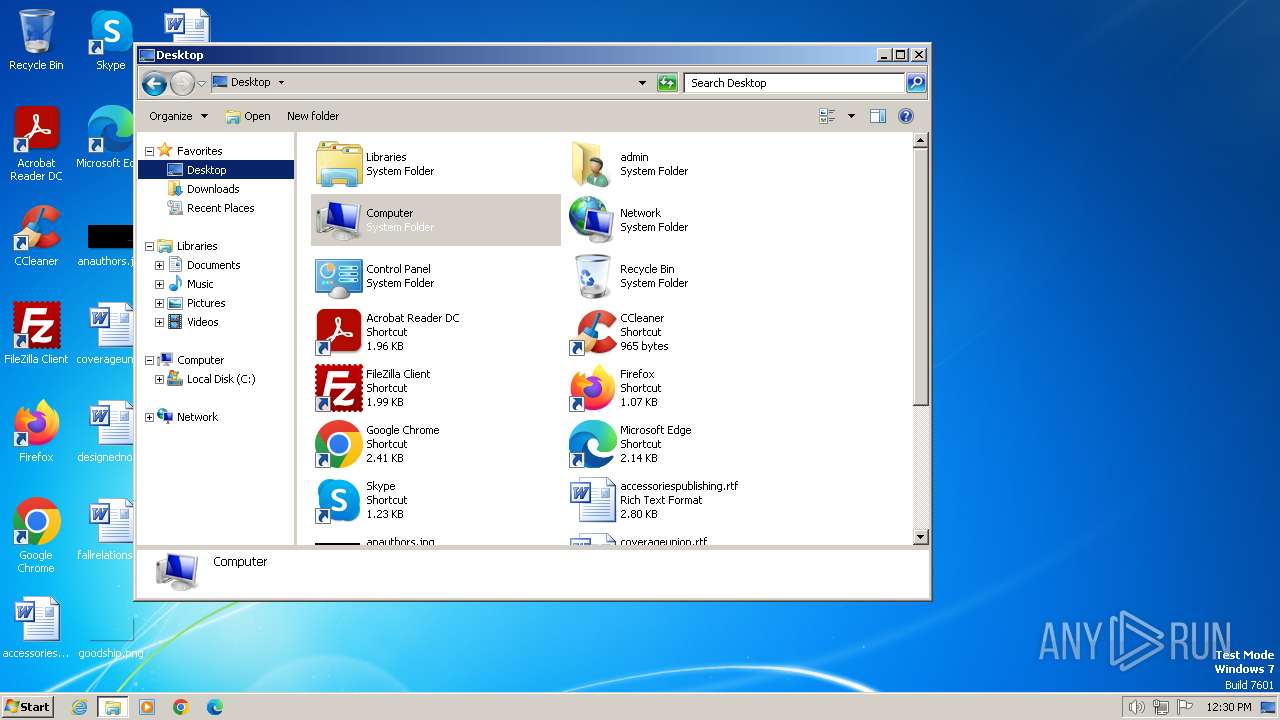Click Action Center flag tray icon

click(1183, 707)
